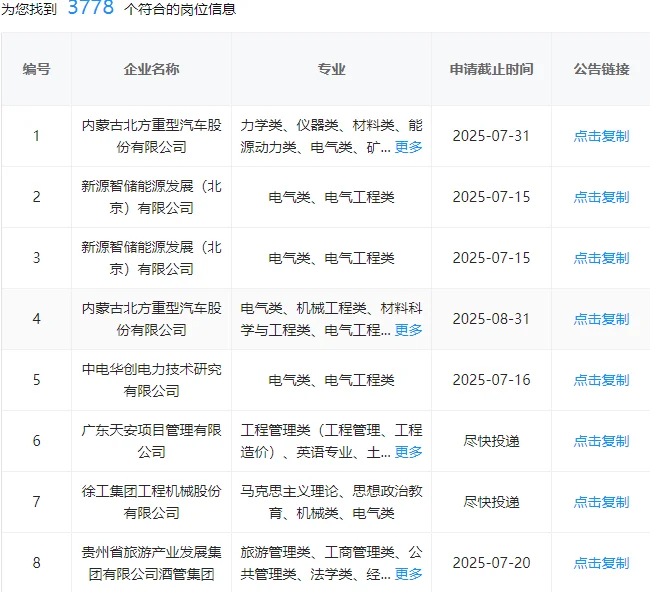Select the 3778 result count

[91, 7]
